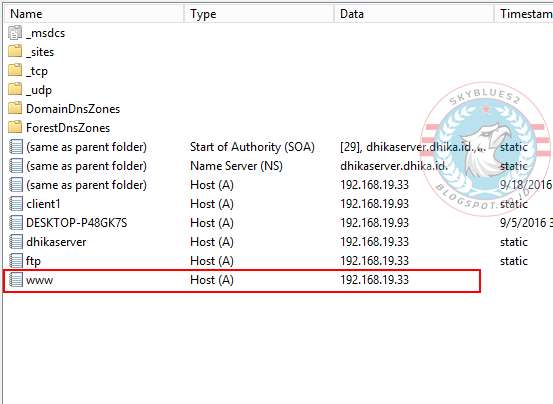Click the 192.168.19.33 data of ftp

pyautogui.click(x=374, y=261)
